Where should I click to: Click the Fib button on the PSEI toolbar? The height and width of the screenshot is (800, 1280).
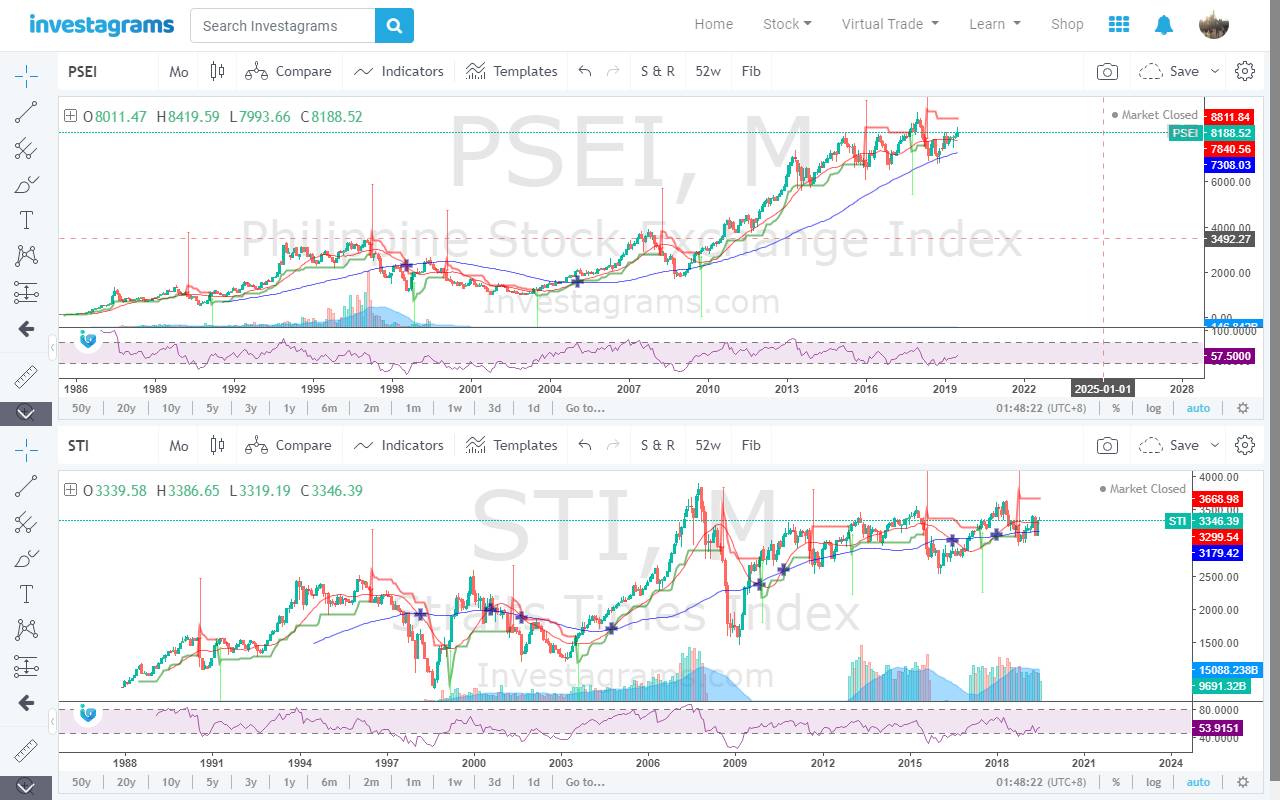coord(751,71)
